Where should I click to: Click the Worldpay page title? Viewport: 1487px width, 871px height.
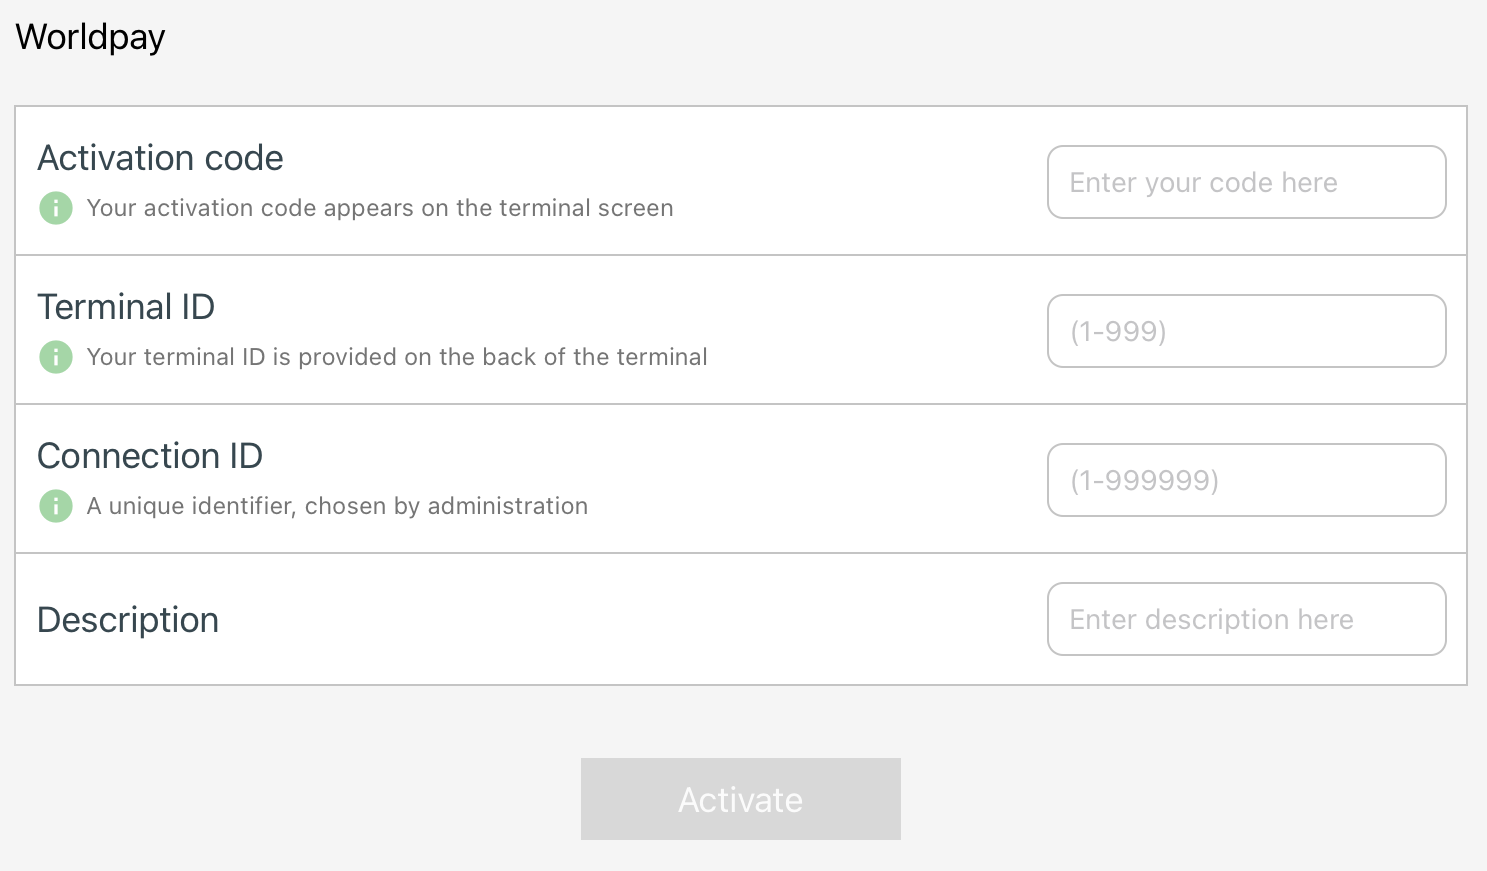click(x=90, y=37)
